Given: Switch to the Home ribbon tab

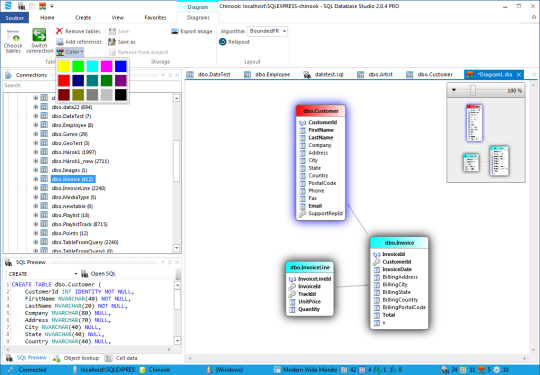Looking at the screenshot, I should click(47, 18).
